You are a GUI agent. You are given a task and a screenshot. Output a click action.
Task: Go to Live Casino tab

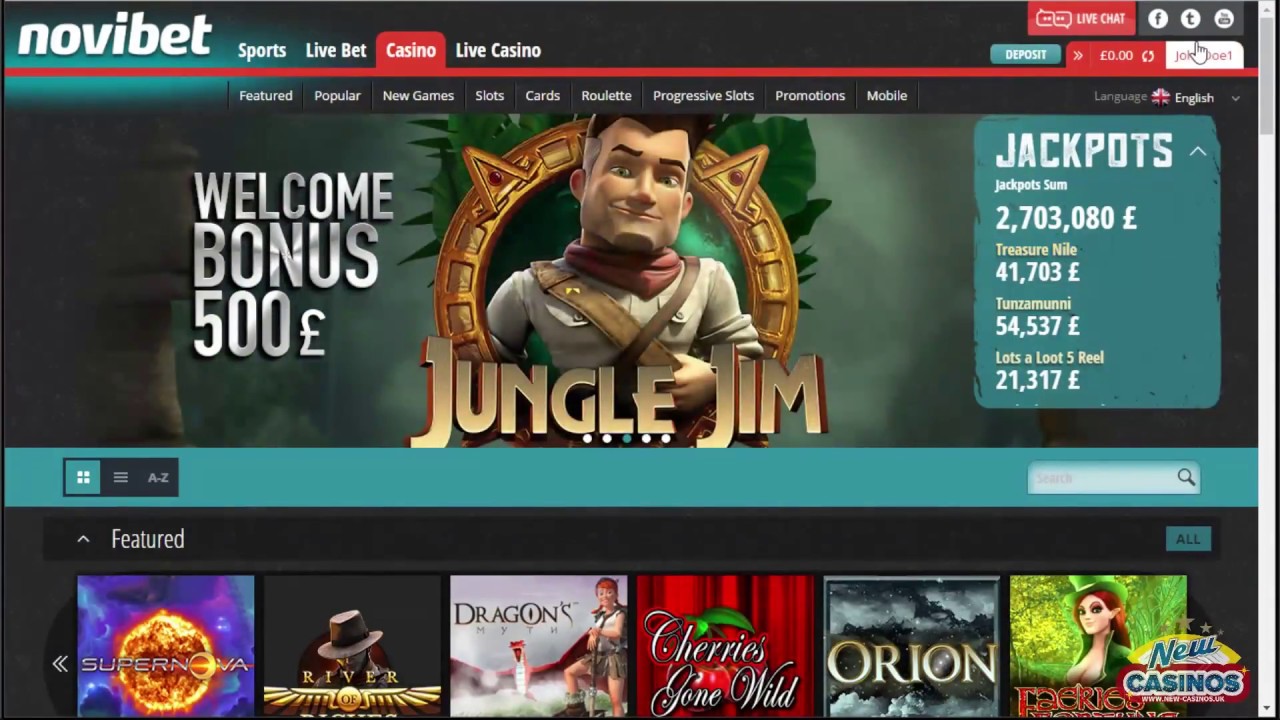tap(498, 50)
